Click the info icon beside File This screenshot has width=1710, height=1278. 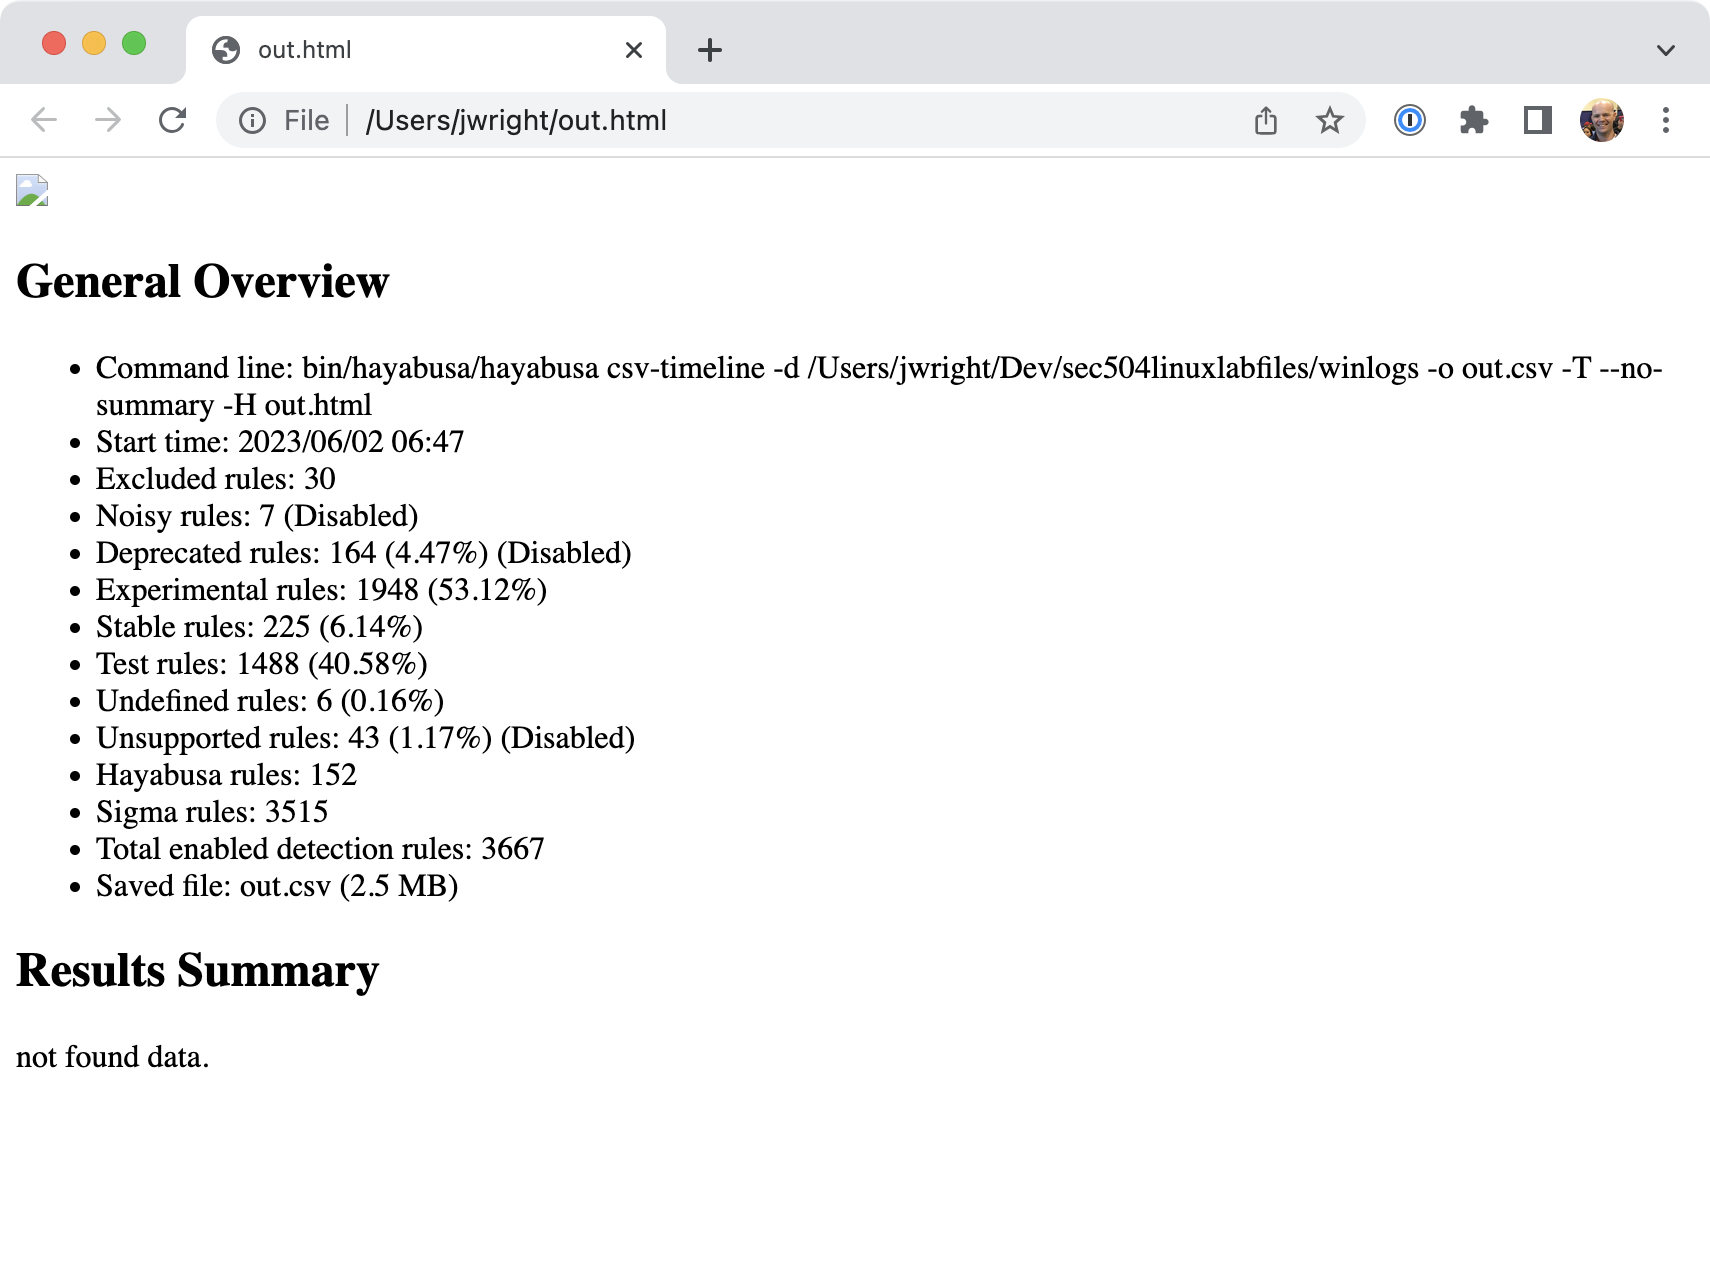tap(250, 120)
